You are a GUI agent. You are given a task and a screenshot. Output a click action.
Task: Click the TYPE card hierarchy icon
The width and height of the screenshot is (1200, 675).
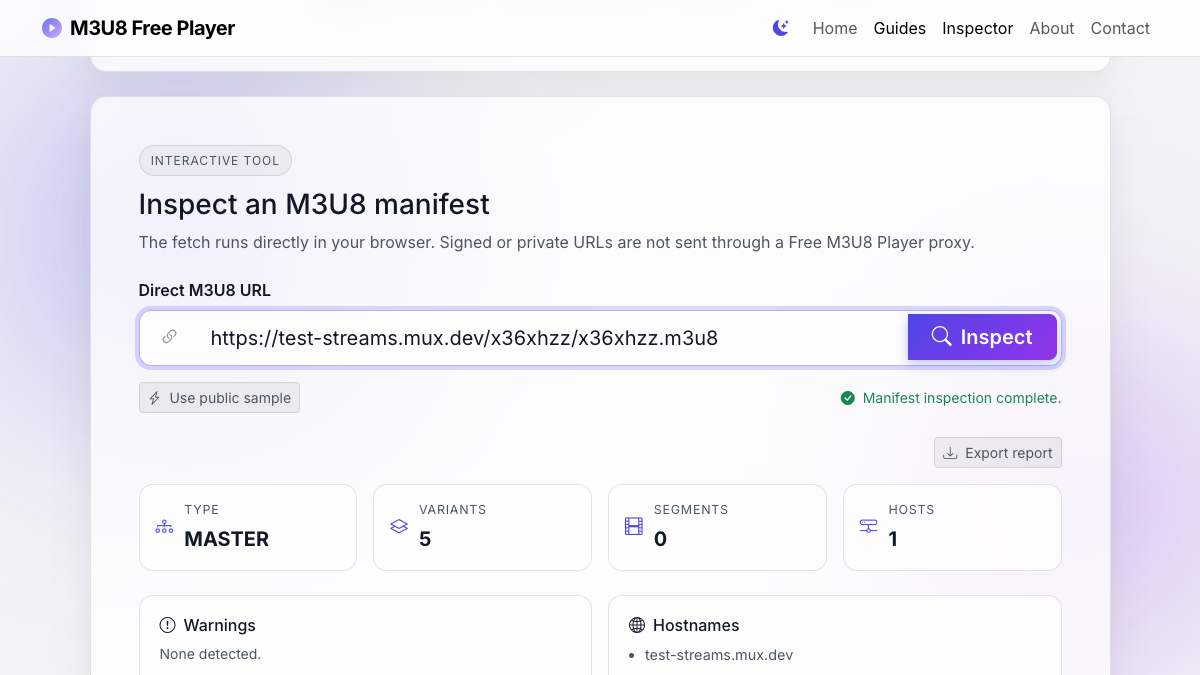coord(164,527)
